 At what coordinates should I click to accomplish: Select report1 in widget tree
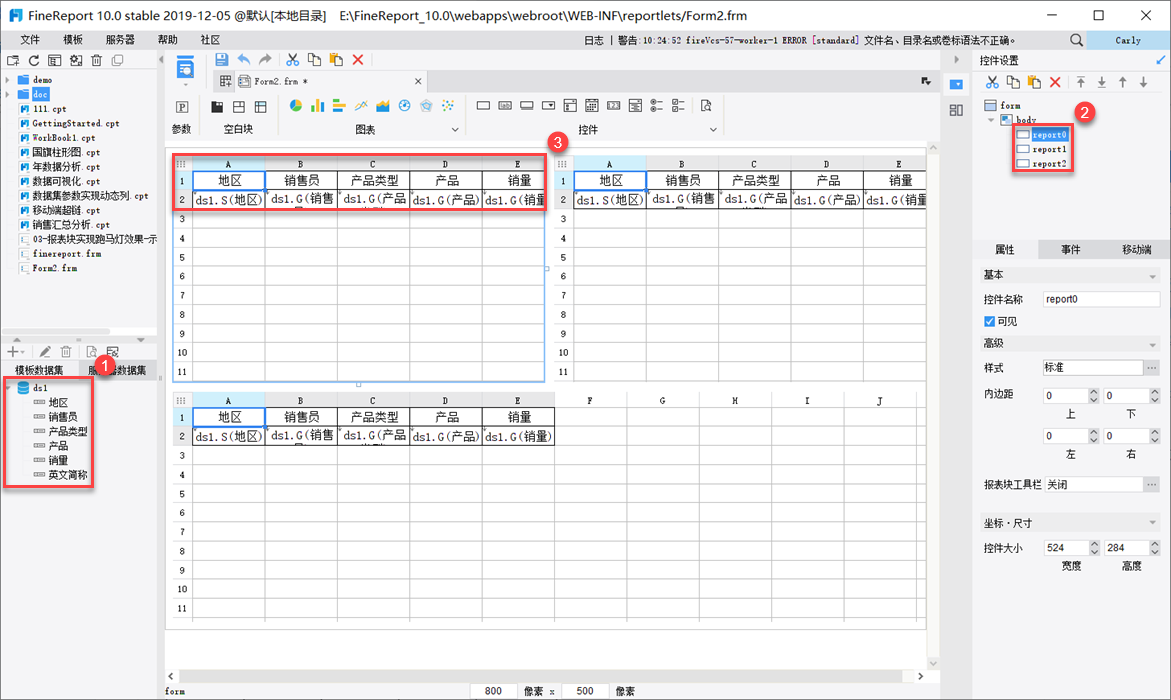click(x=1049, y=149)
